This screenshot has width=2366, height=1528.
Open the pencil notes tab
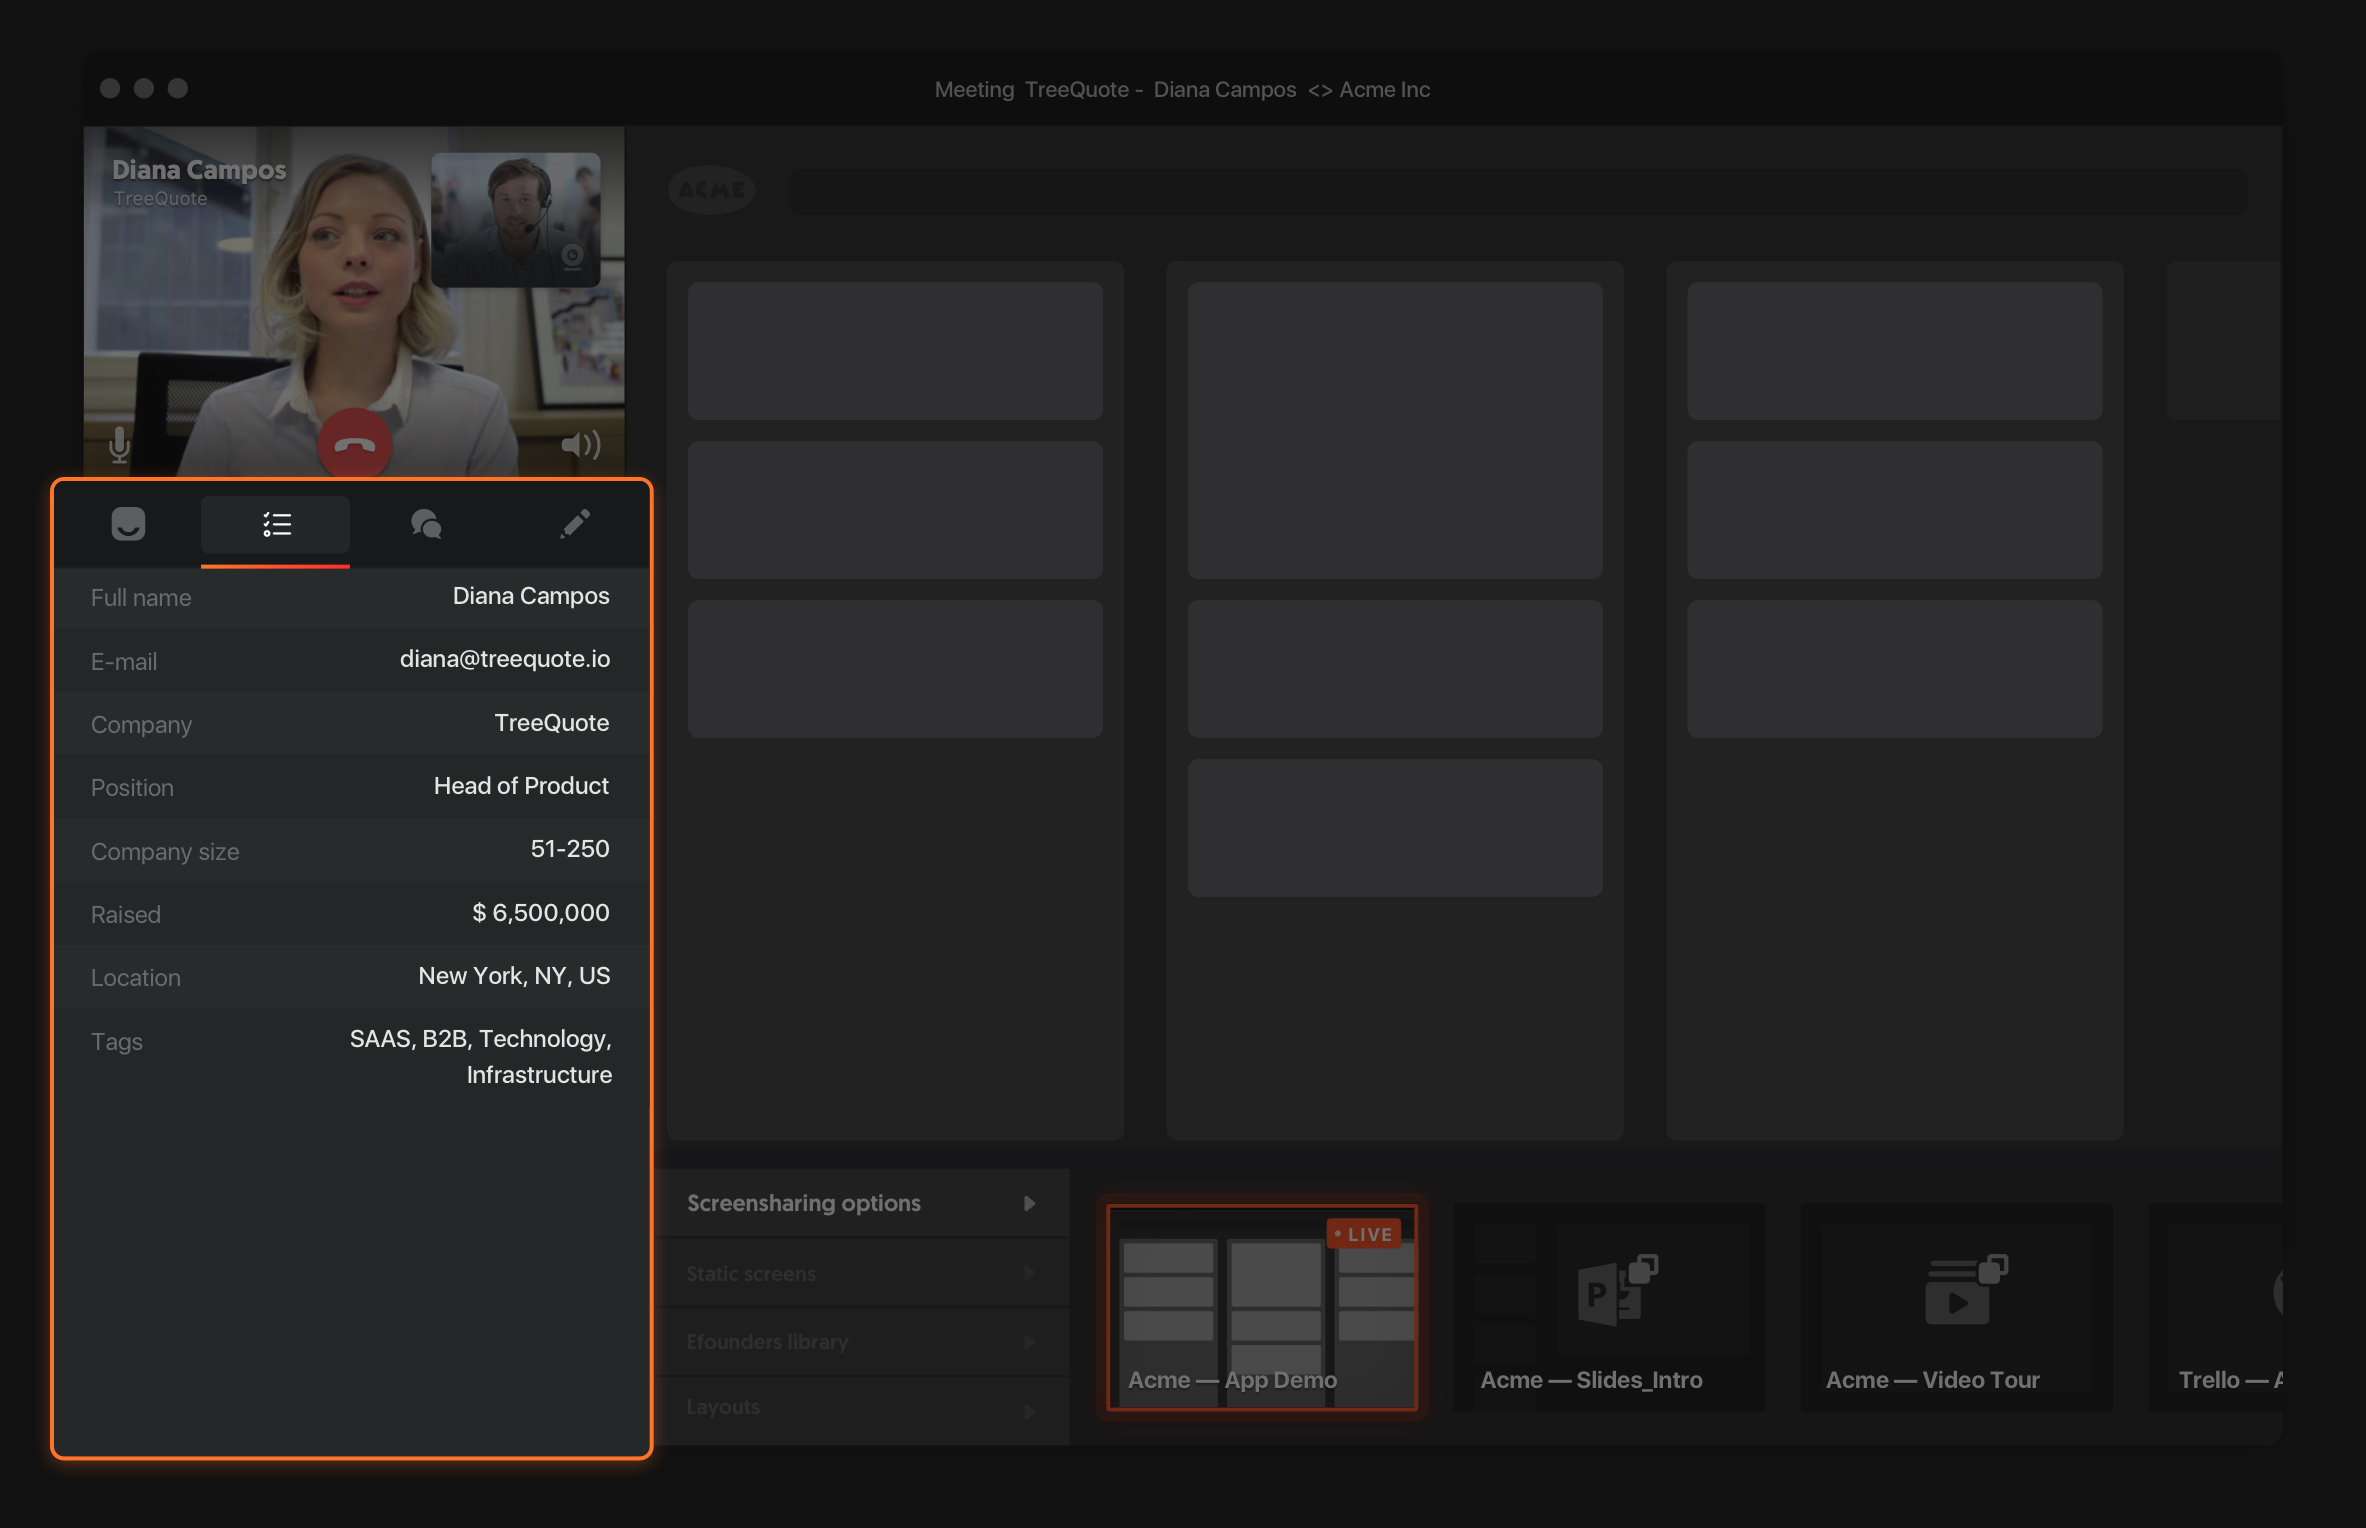point(575,523)
